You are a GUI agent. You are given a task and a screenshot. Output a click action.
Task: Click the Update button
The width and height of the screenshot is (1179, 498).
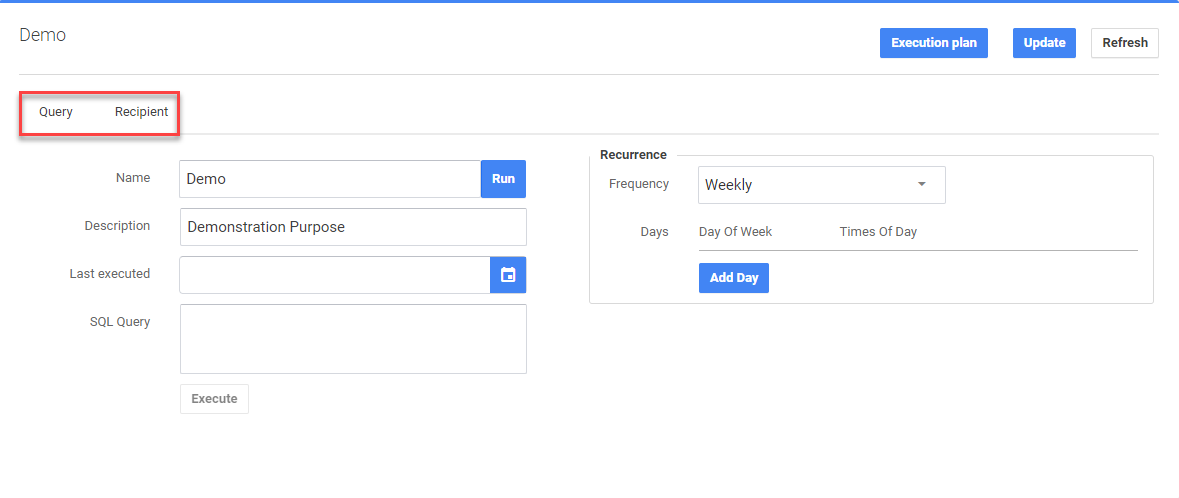tap(1044, 43)
